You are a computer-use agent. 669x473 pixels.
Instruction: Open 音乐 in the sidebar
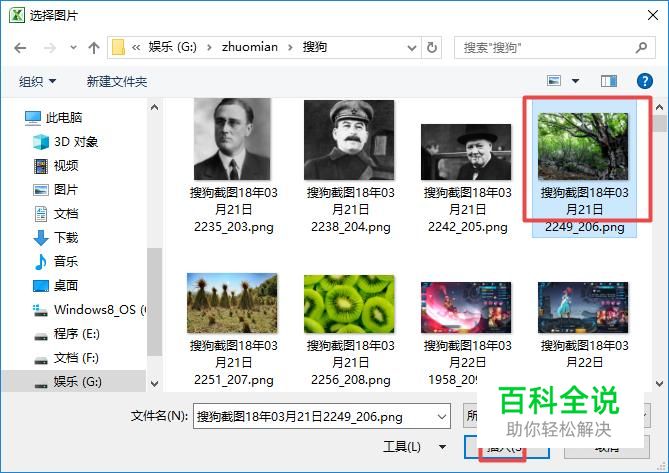pyautogui.click(x=55, y=261)
